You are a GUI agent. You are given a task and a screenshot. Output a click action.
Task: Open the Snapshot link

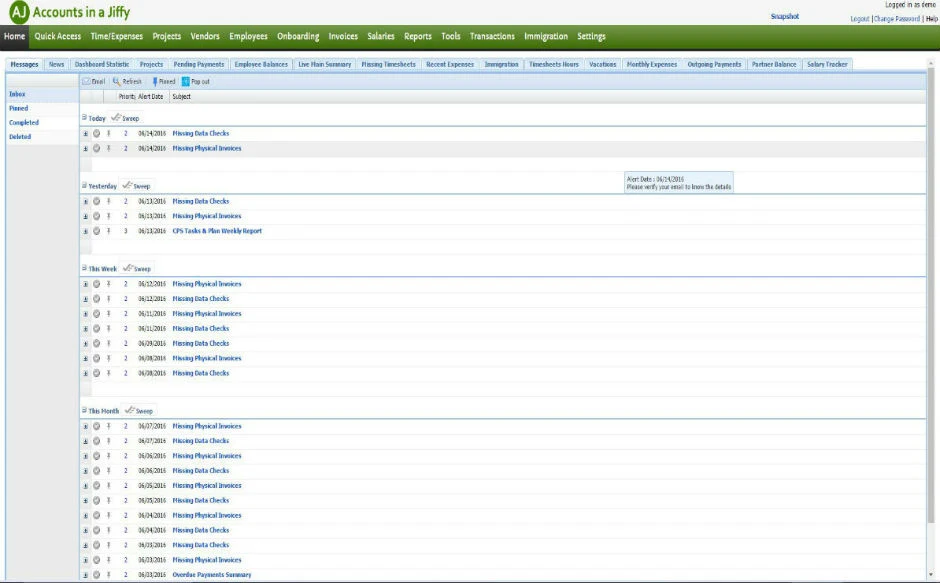point(785,16)
